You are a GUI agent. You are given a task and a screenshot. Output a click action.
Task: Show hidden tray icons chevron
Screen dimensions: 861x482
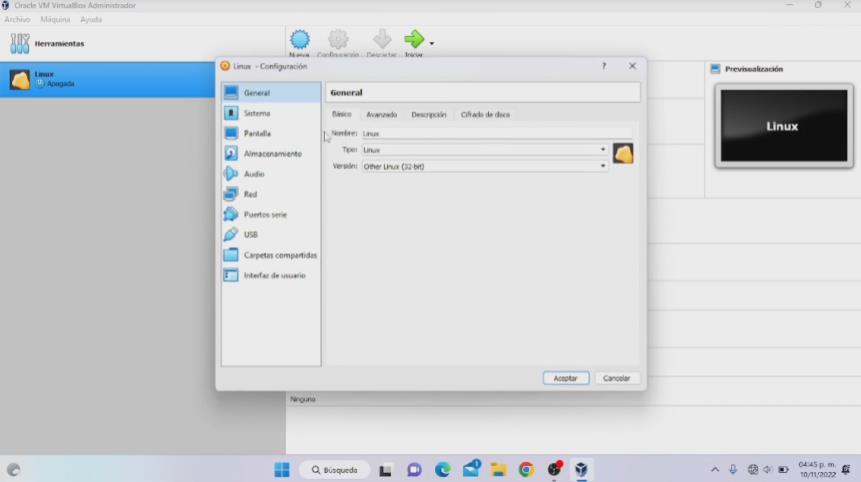[715, 470]
